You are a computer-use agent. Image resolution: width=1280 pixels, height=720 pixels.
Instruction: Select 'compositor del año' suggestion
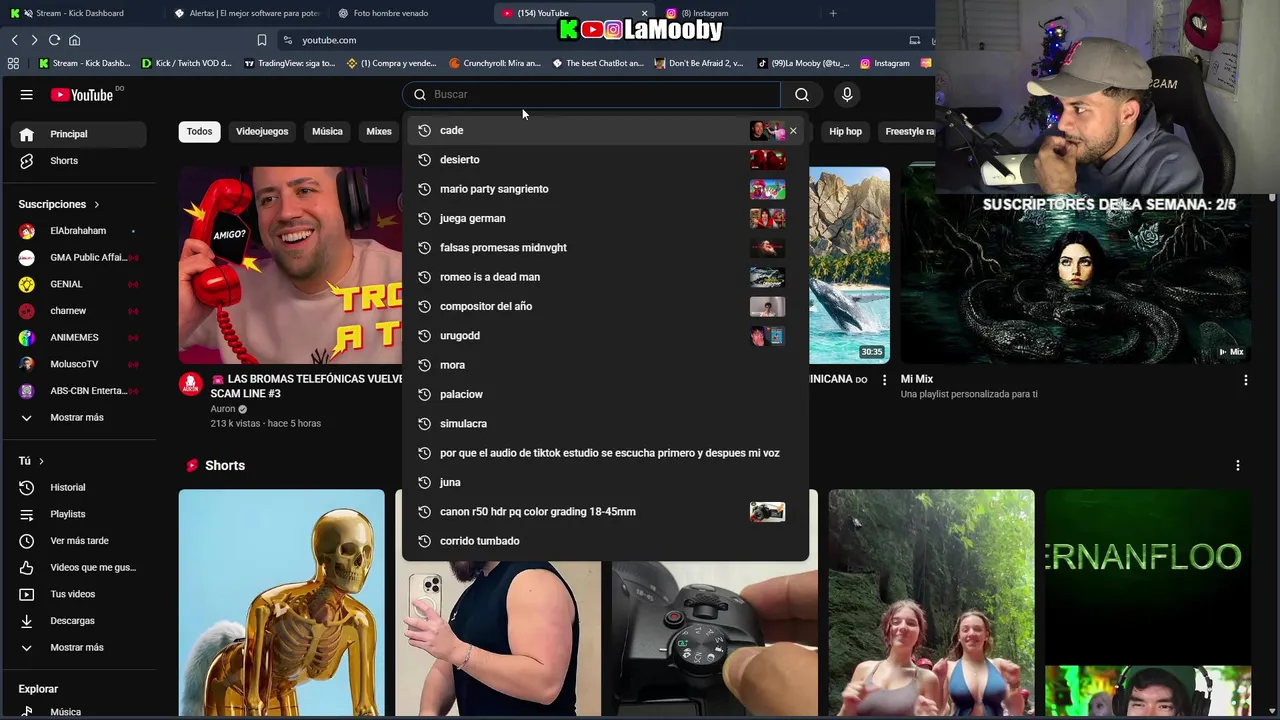(x=606, y=306)
